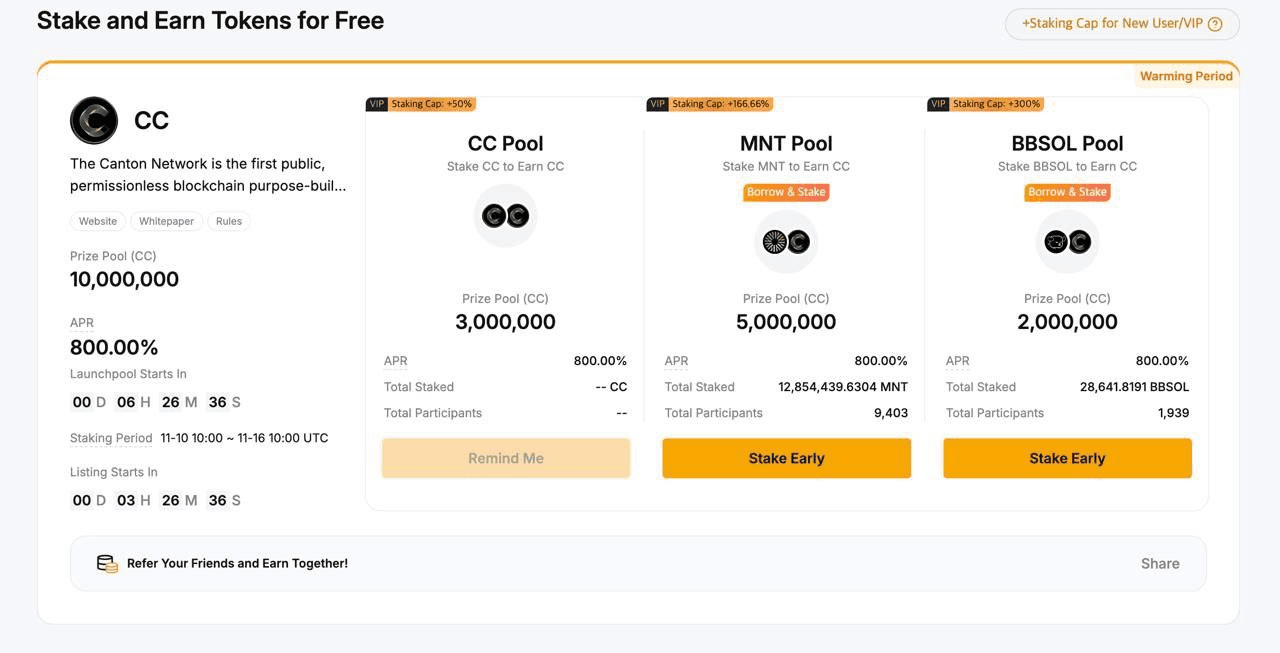Open the Whitepaper link

[166, 221]
